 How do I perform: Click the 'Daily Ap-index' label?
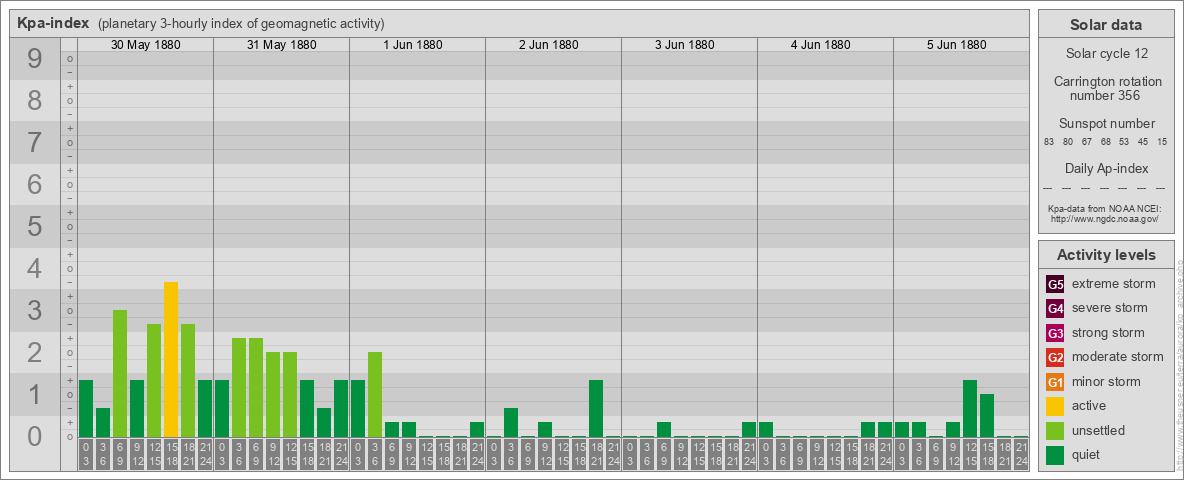(1106, 168)
